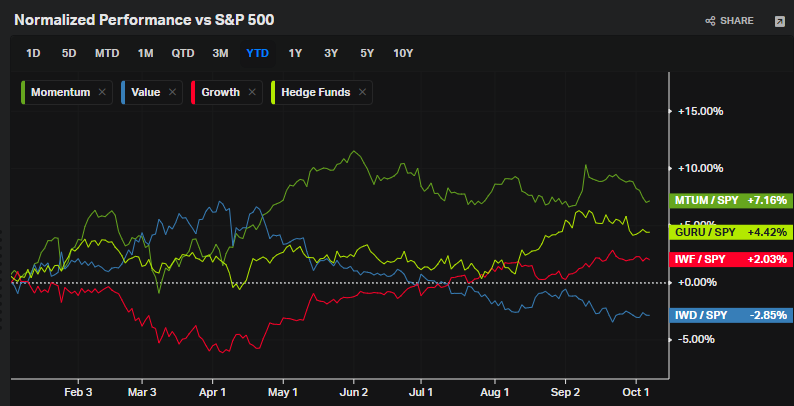
Task: Remove Momentum series with its X
Action: (x=102, y=92)
